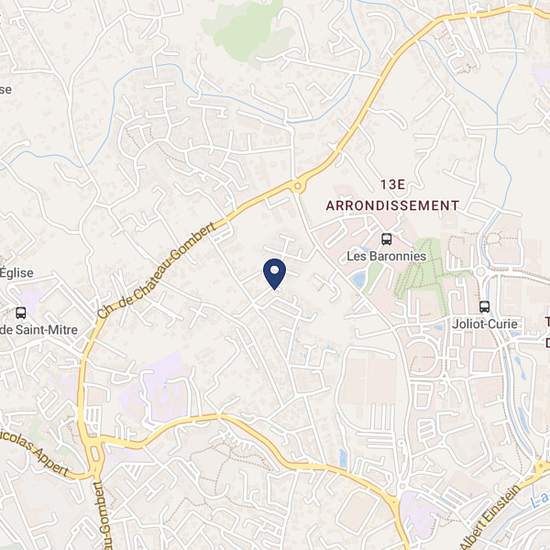
Task: Click the Saint-Mitre bus stop icon
Action: (21, 313)
